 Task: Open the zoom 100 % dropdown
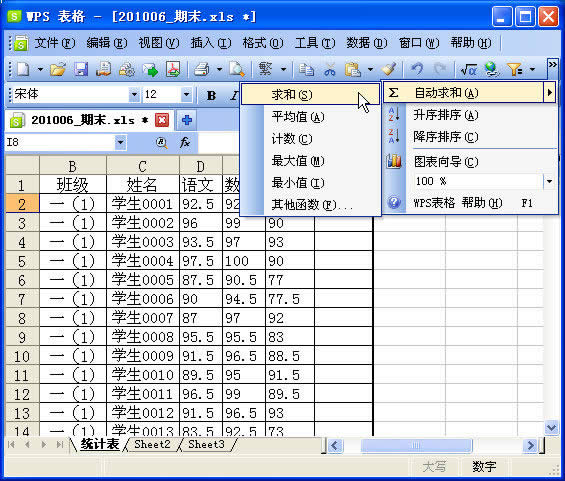549,181
